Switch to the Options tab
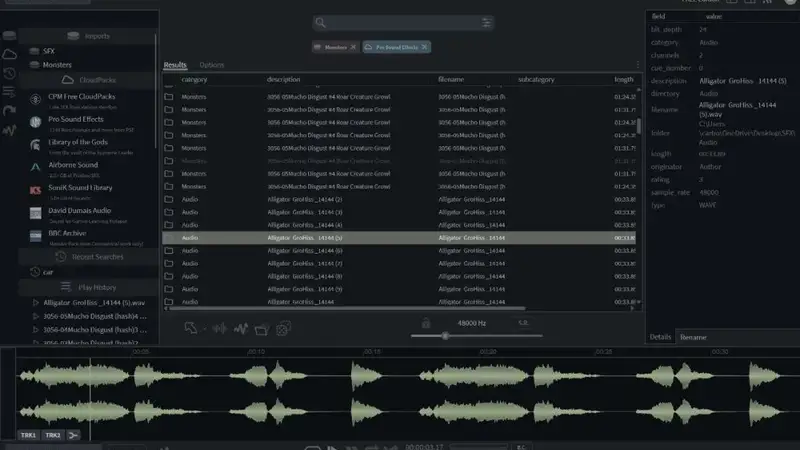The height and width of the screenshot is (450, 800). pyautogui.click(x=212, y=65)
